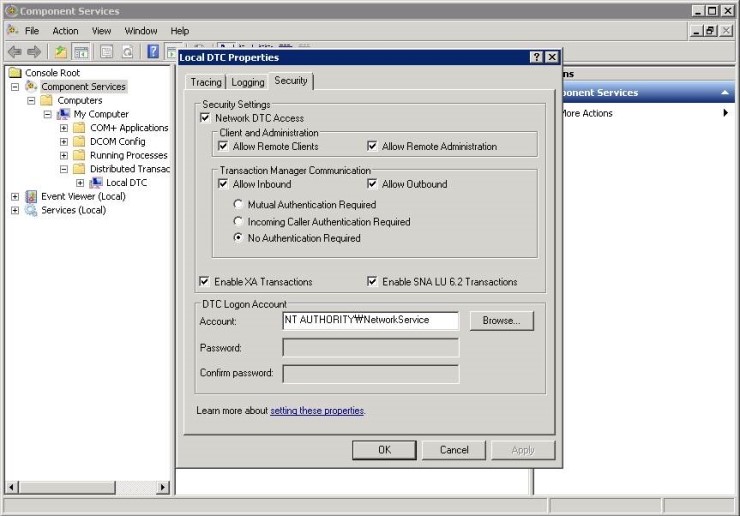The height and width of the screenshot is (516, 740).
Task: Click the My Computer icon in the tree
Action: click(x=63, y=114)
